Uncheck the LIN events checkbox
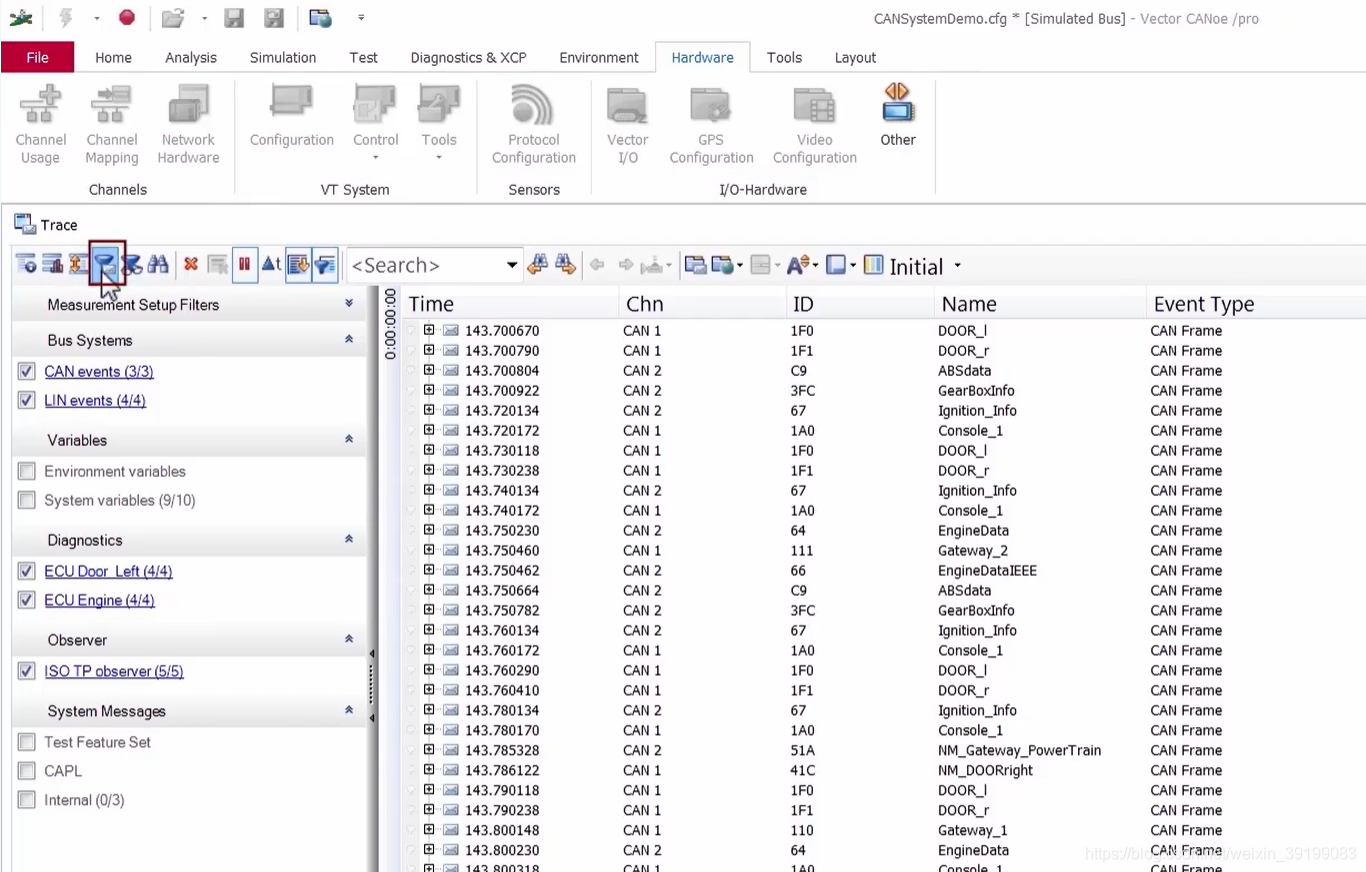The width and height of the screenshot is (1366, 872). point(27,400)
